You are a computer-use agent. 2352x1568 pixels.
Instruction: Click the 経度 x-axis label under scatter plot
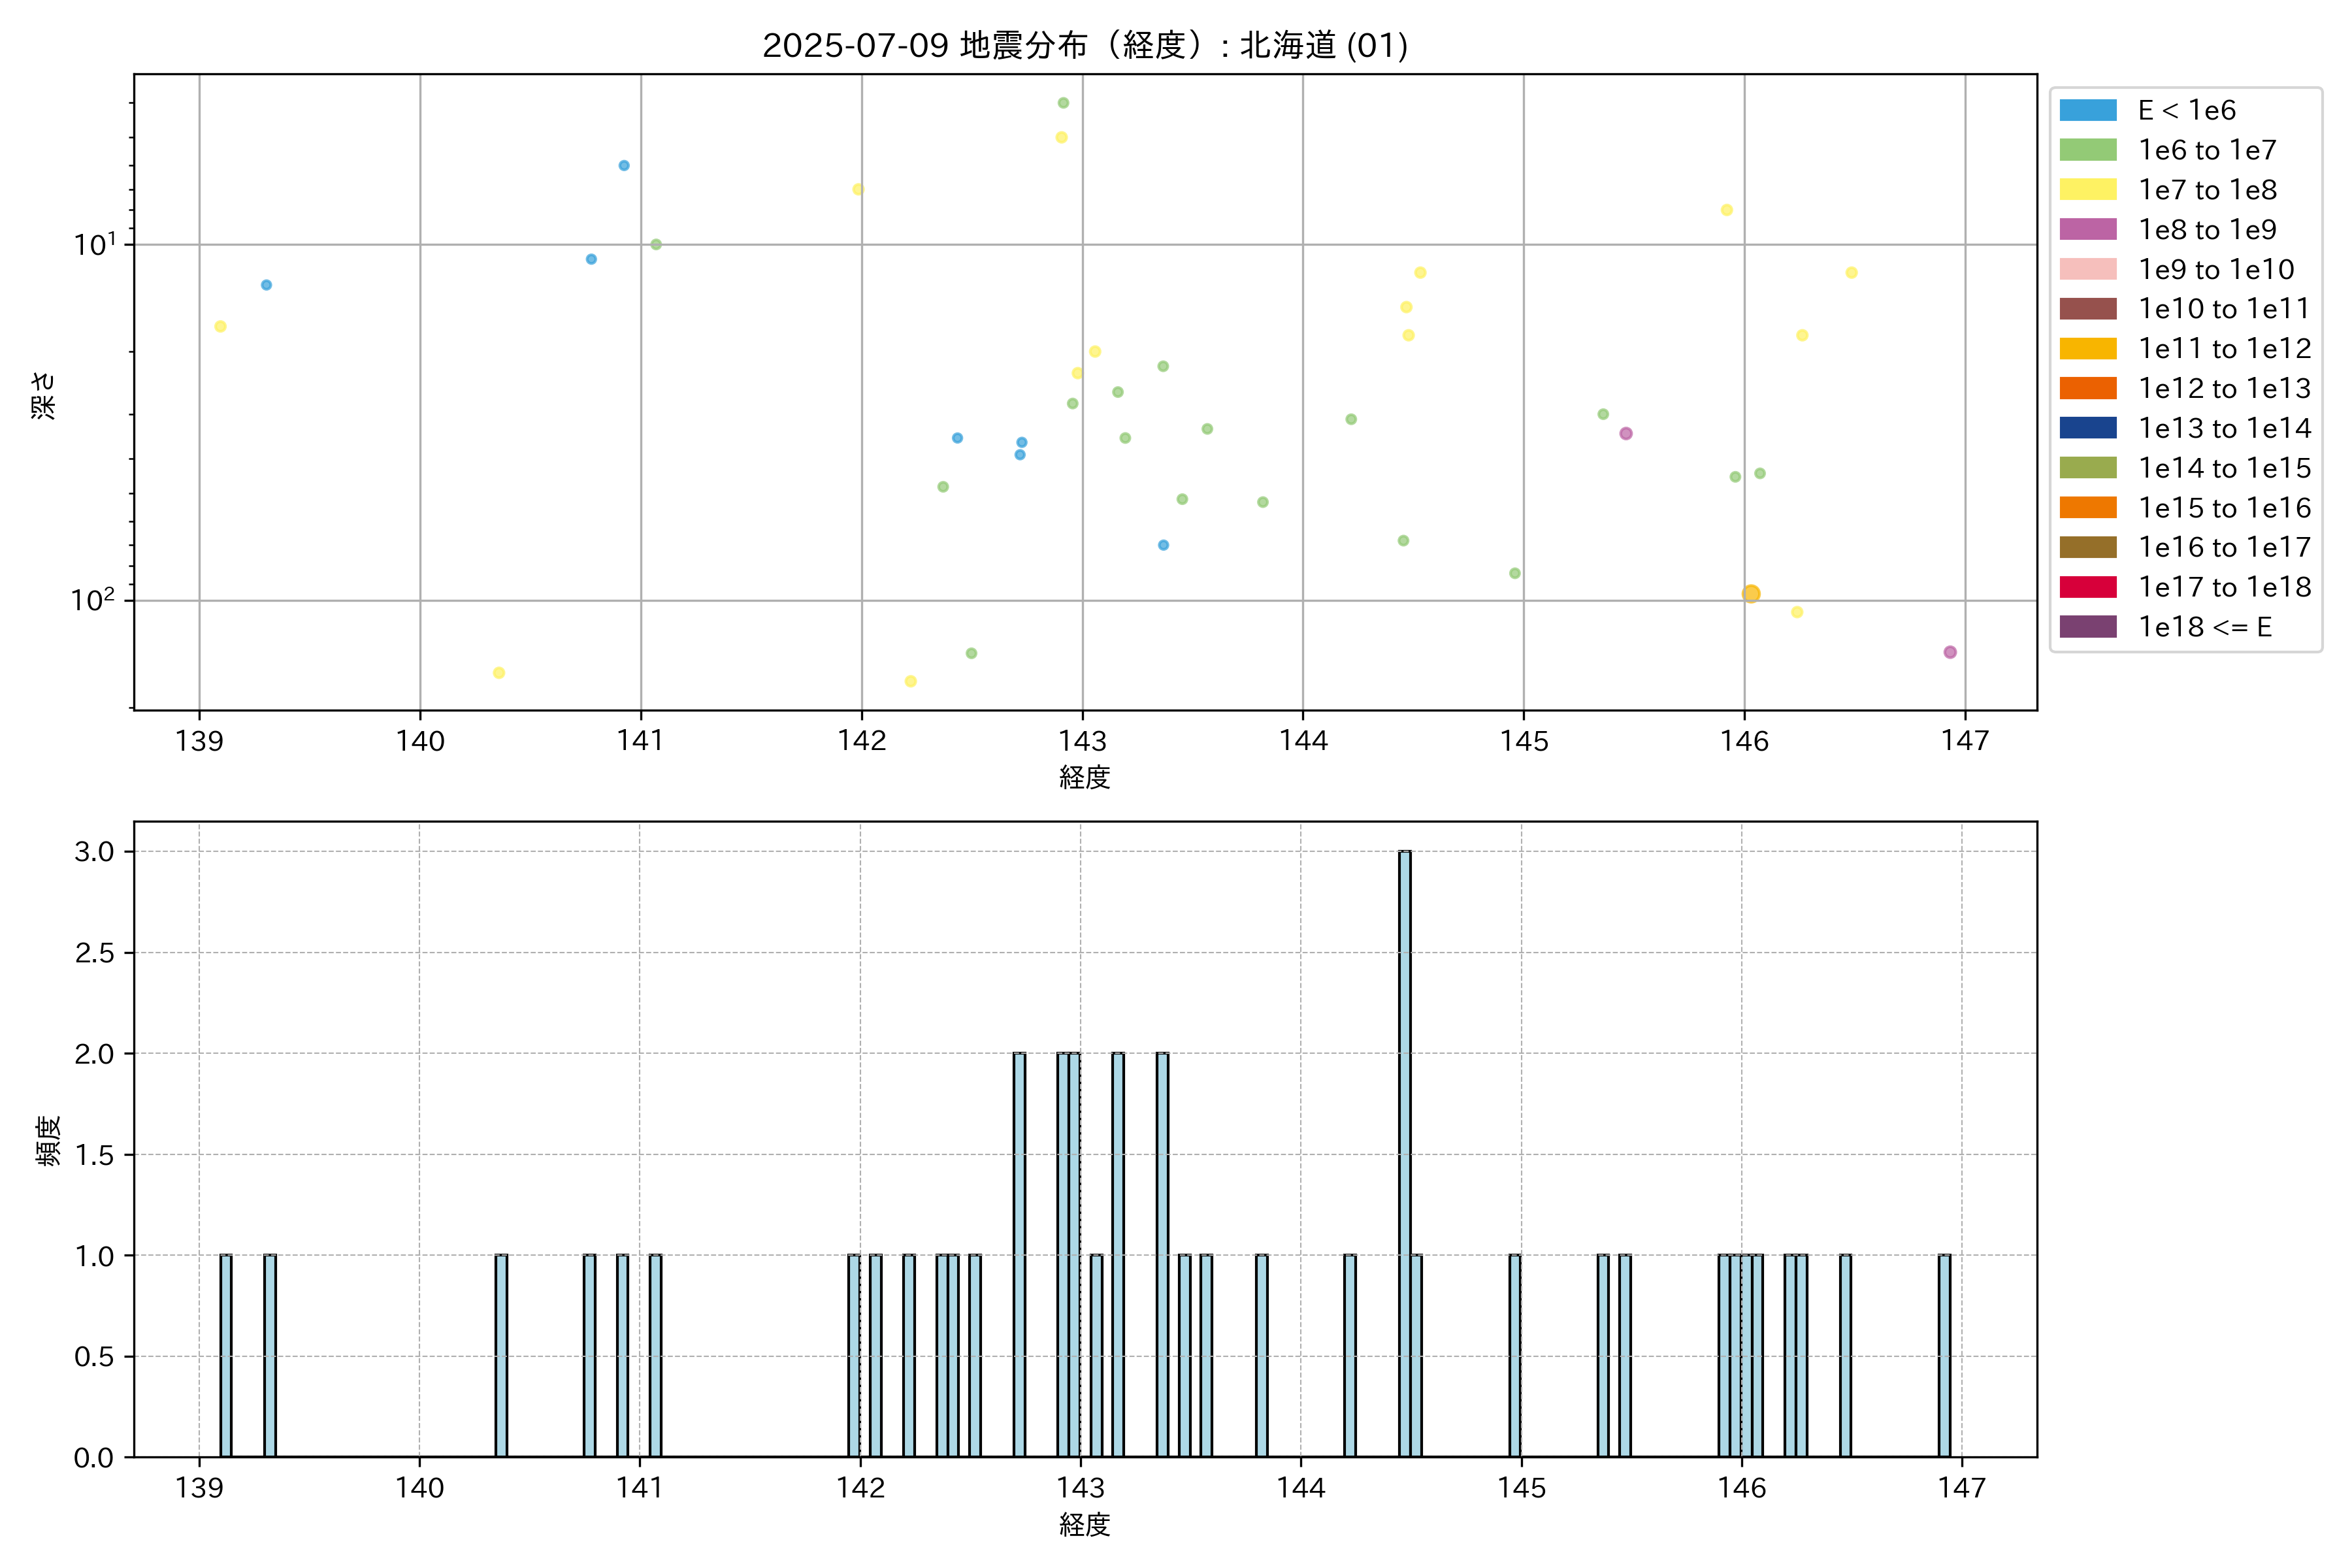1084,777
